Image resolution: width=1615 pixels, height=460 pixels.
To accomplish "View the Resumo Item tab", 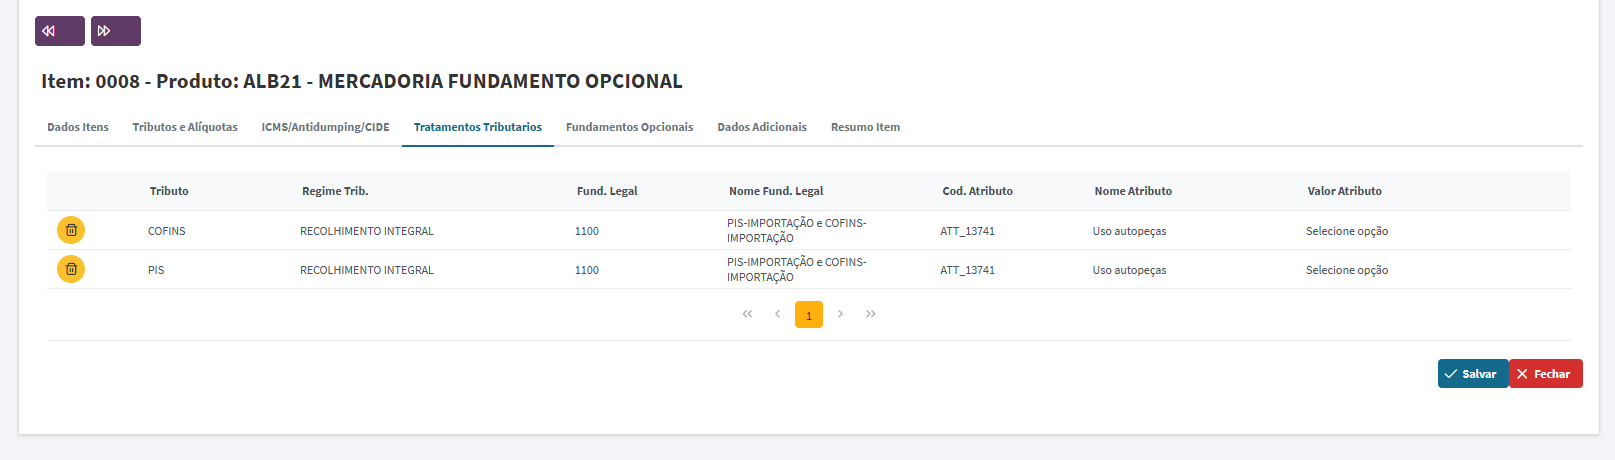I will [865, 127].
